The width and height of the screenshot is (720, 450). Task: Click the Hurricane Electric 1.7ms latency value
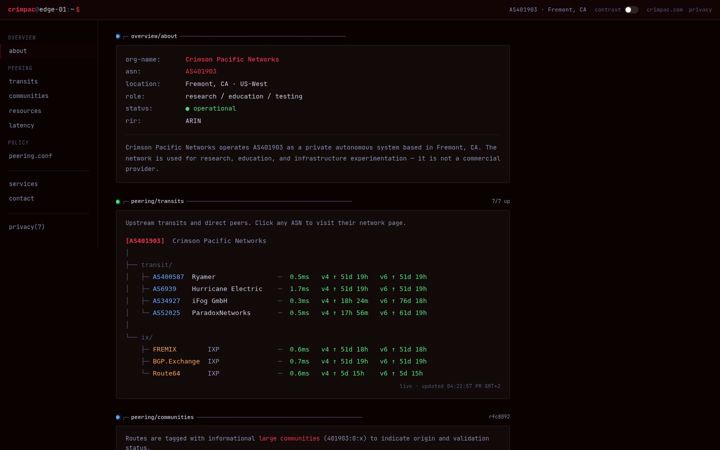(x=299, y=289)
